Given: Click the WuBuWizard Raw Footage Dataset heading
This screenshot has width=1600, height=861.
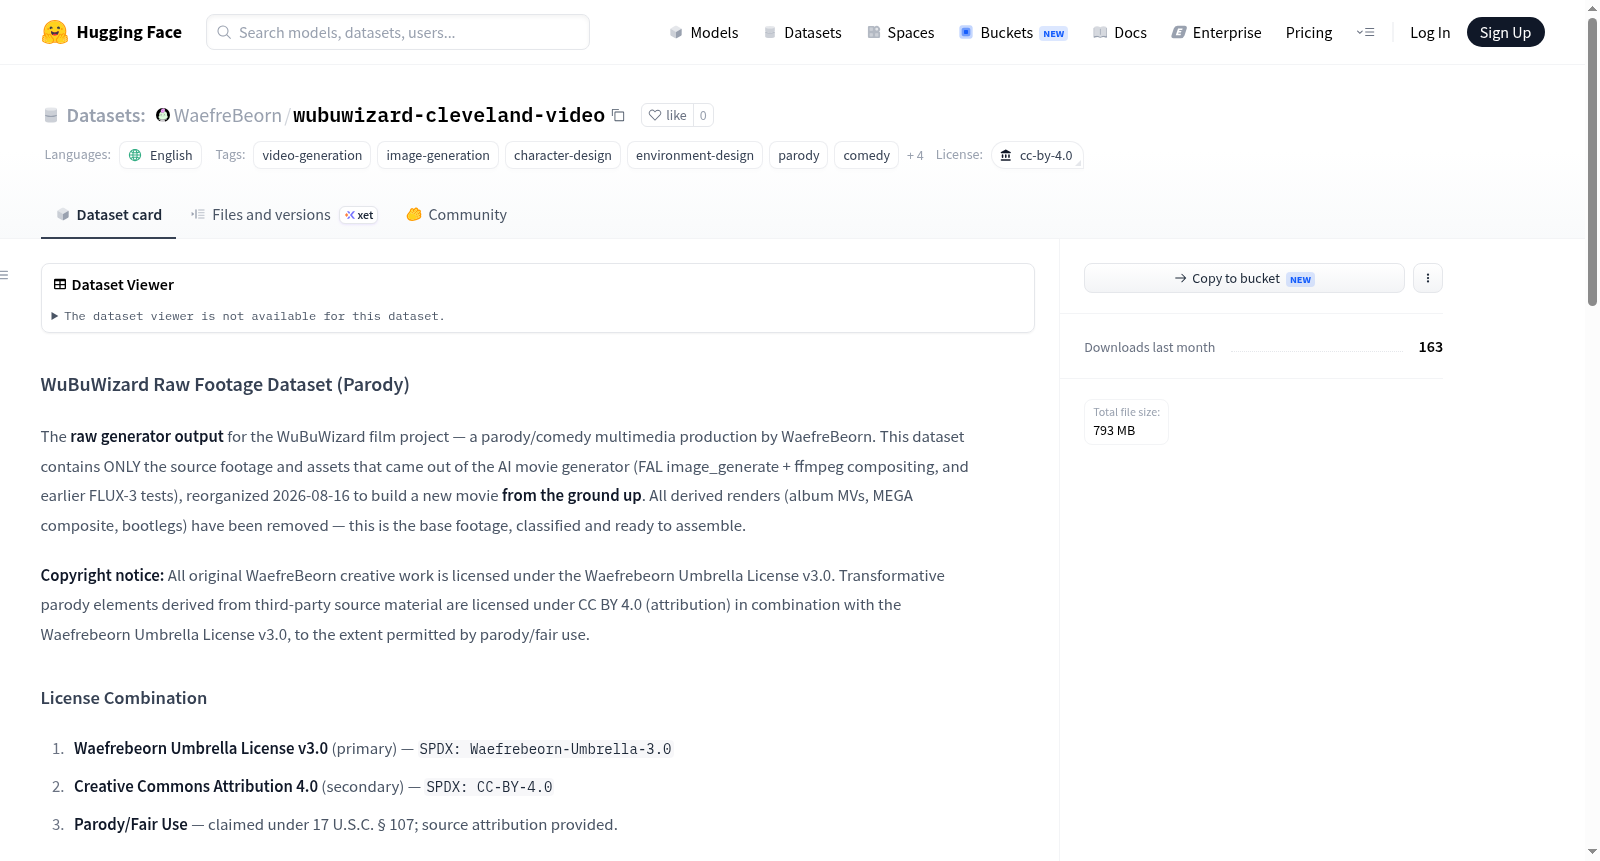Looking at the screenshot, I should click(225, 385).
